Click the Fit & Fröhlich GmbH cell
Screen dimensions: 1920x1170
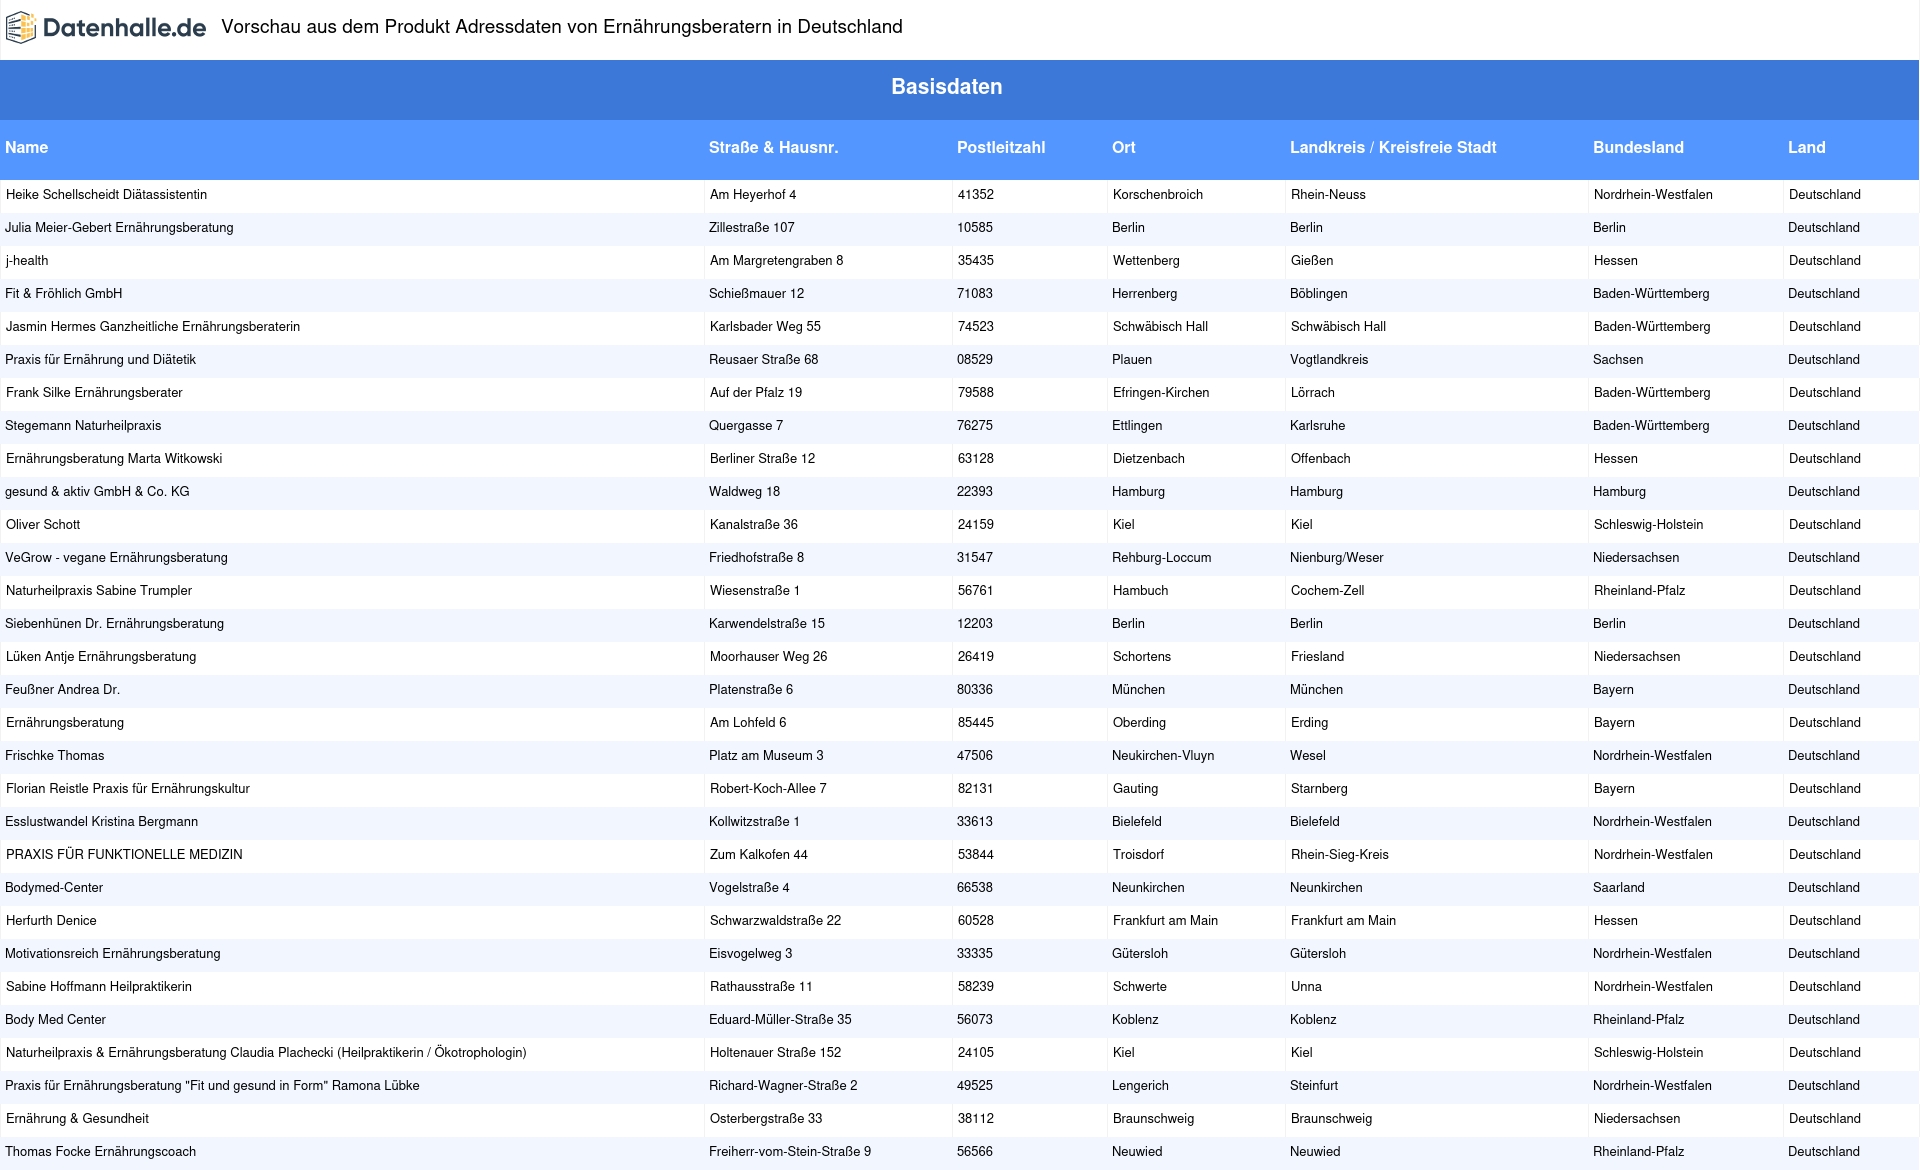pyautogui.click(x=64, y=294)
